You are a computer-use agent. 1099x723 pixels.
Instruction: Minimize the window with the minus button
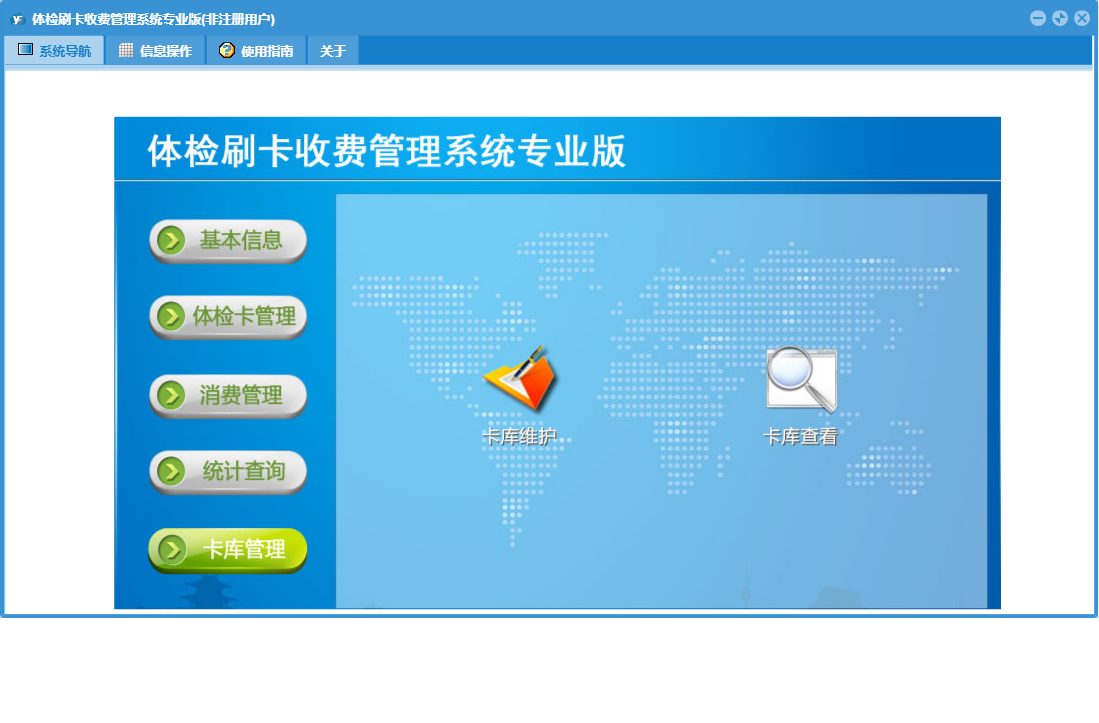(1038, 18)
